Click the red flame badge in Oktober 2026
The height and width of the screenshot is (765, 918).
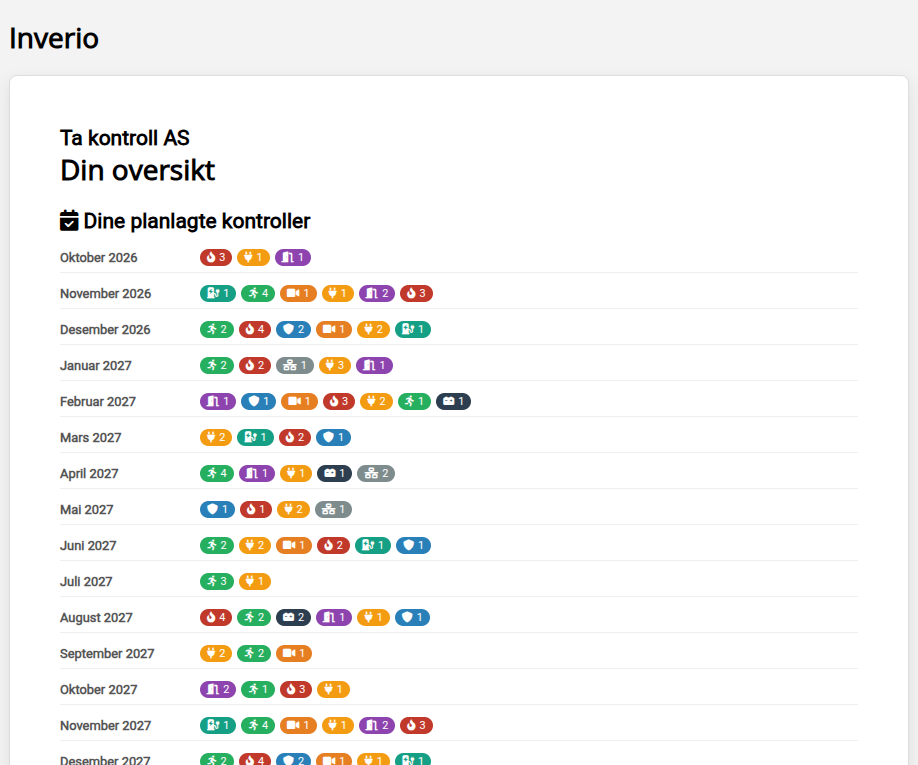coord(216,258)
